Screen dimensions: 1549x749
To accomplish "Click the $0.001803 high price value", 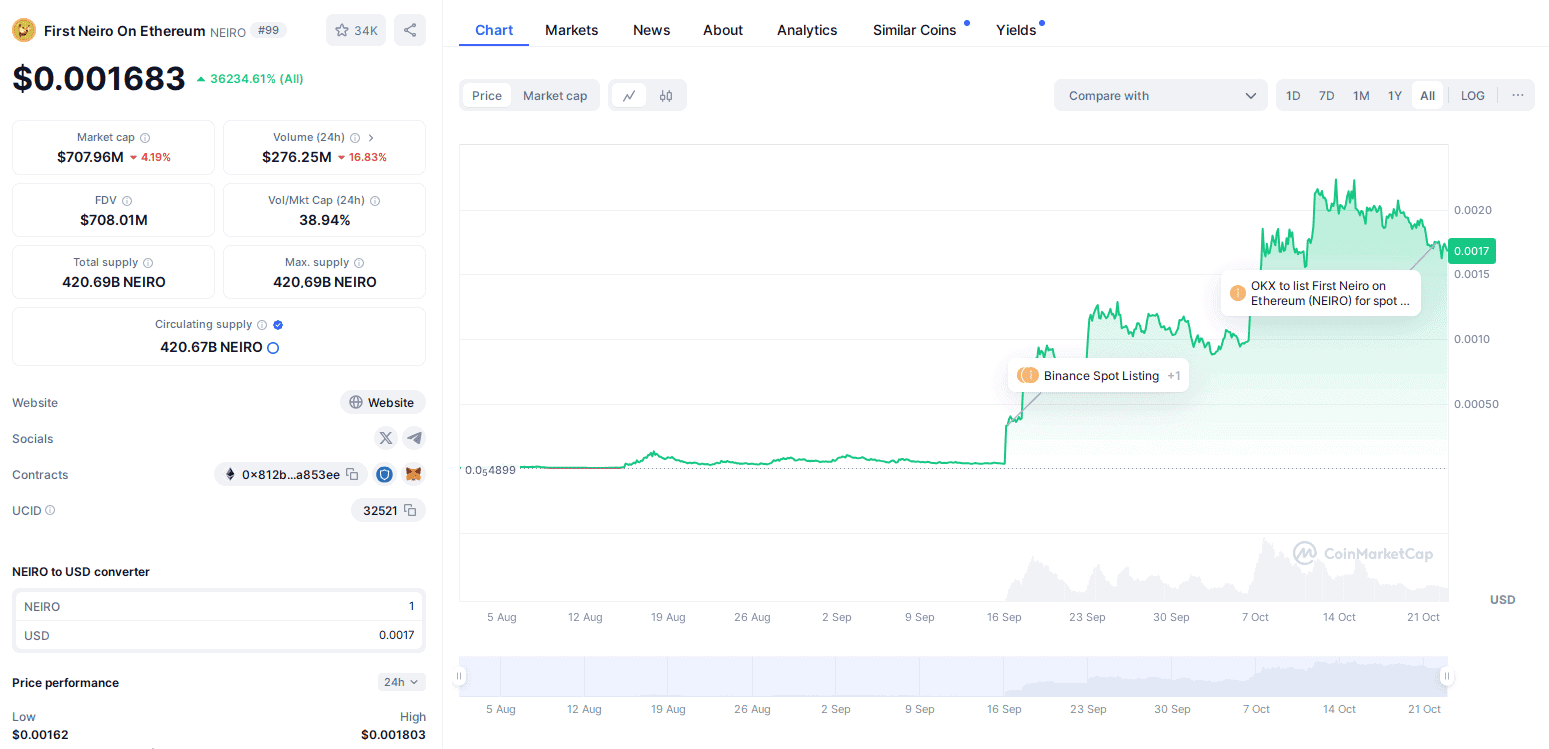I will (393, 735).
